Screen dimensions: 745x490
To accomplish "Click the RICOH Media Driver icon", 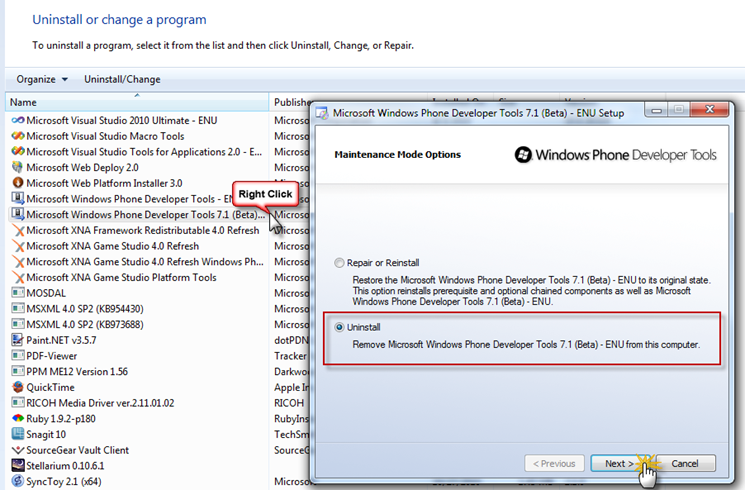I will (x=18, y=403).
